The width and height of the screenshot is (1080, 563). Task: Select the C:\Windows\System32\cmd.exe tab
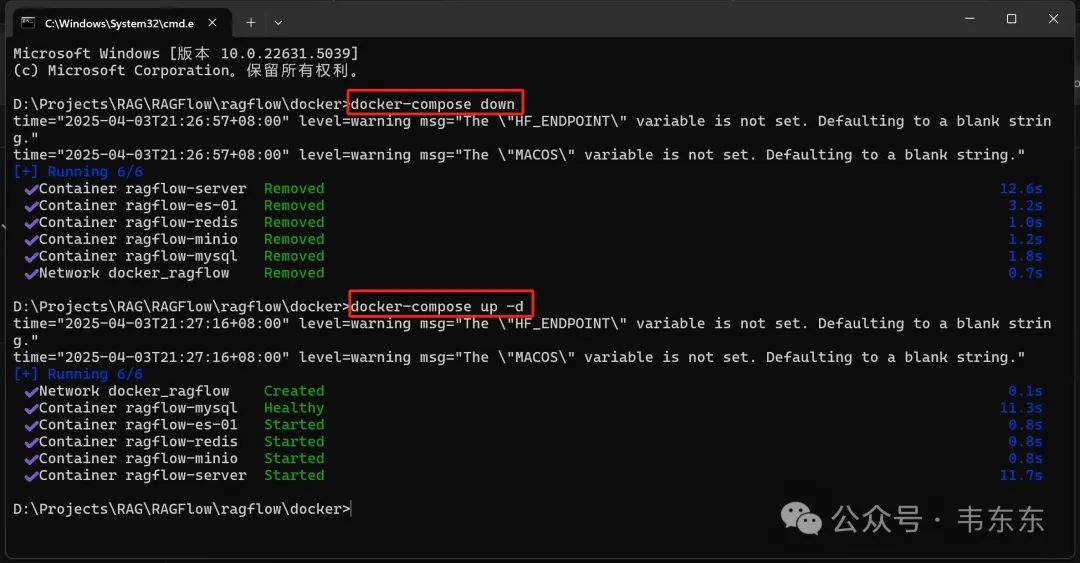click(x=120, y=23)
